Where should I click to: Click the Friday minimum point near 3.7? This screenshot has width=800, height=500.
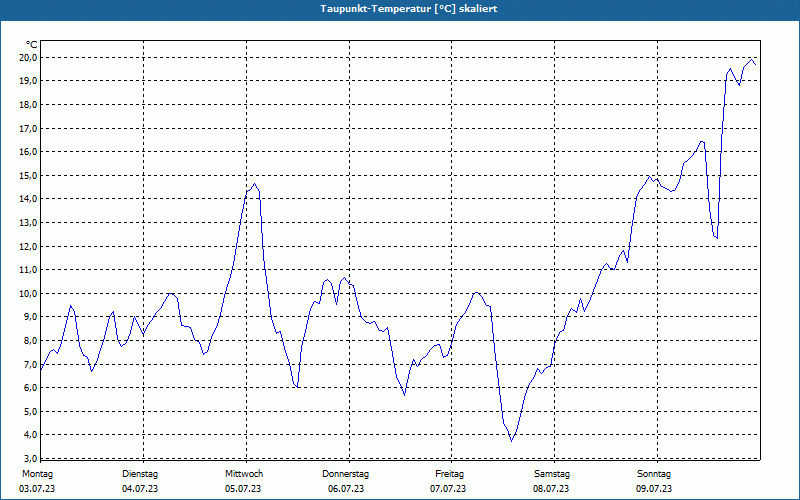coord(511,441)
